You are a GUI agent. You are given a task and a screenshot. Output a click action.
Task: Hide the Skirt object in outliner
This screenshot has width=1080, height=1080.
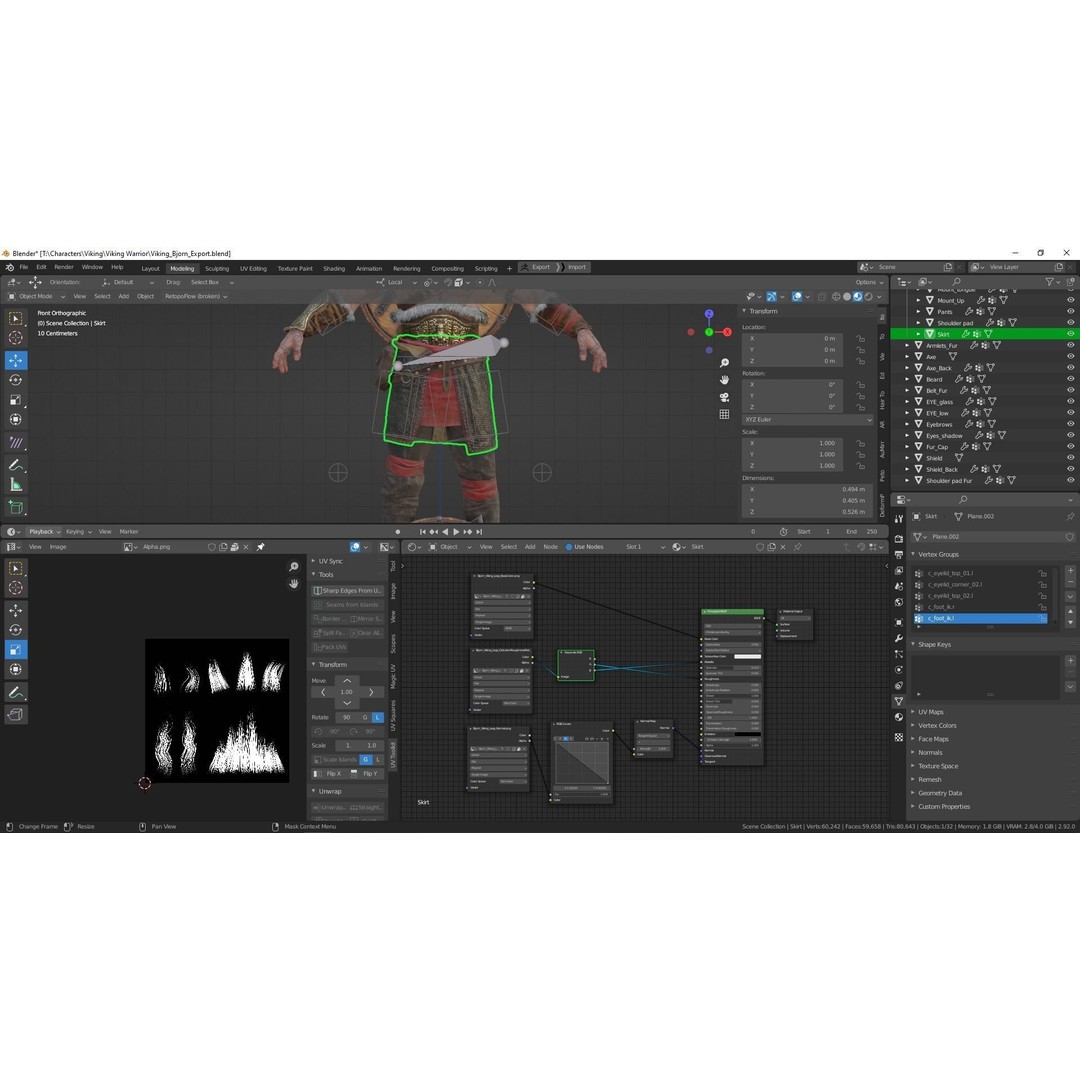tap(1070, 334)
